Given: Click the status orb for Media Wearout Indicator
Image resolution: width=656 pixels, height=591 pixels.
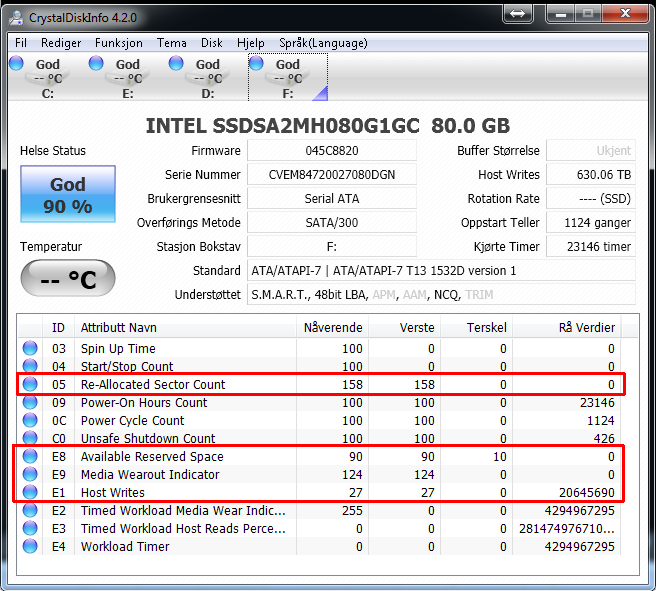Looking at the screenshot, I should click(30, 474).
